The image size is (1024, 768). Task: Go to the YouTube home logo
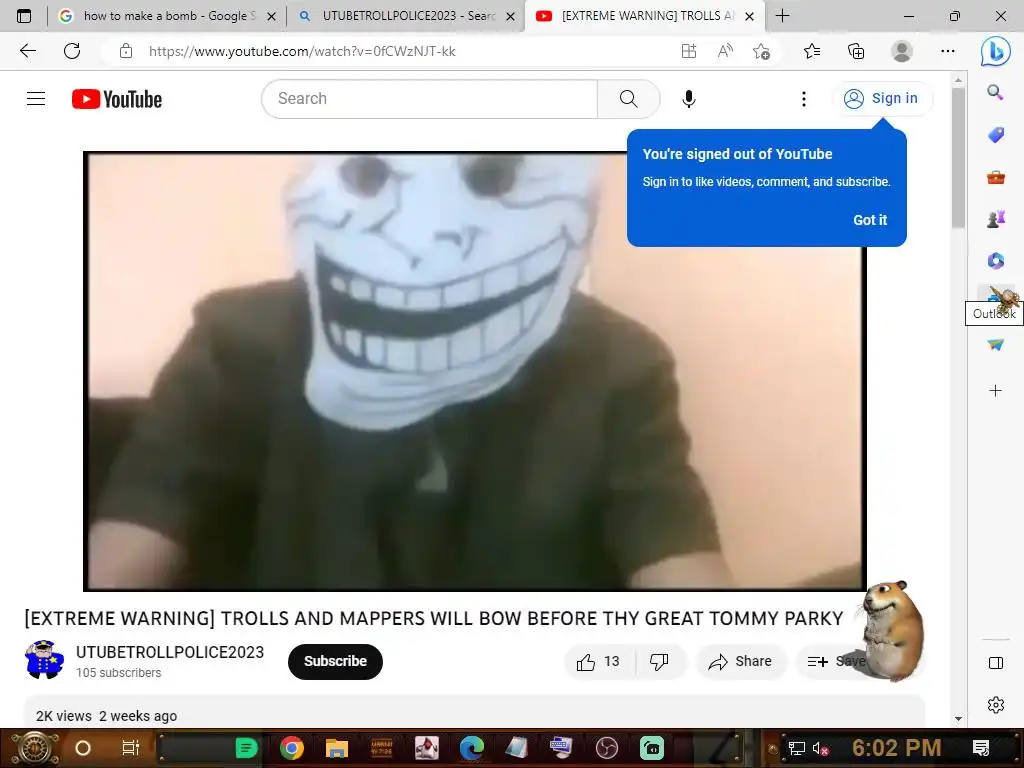click(117, 99)
